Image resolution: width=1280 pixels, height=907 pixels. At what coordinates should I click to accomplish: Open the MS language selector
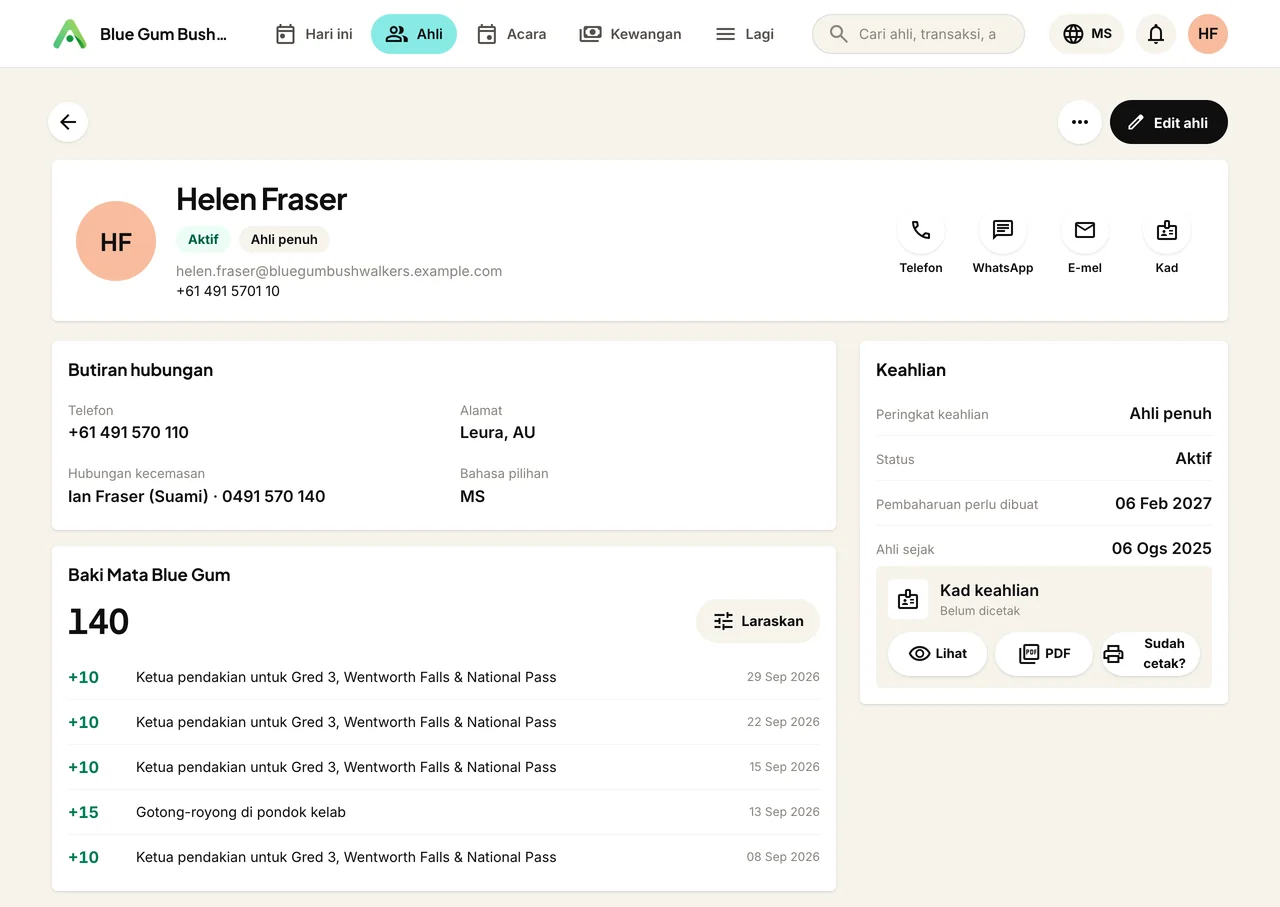(1087, 34)
